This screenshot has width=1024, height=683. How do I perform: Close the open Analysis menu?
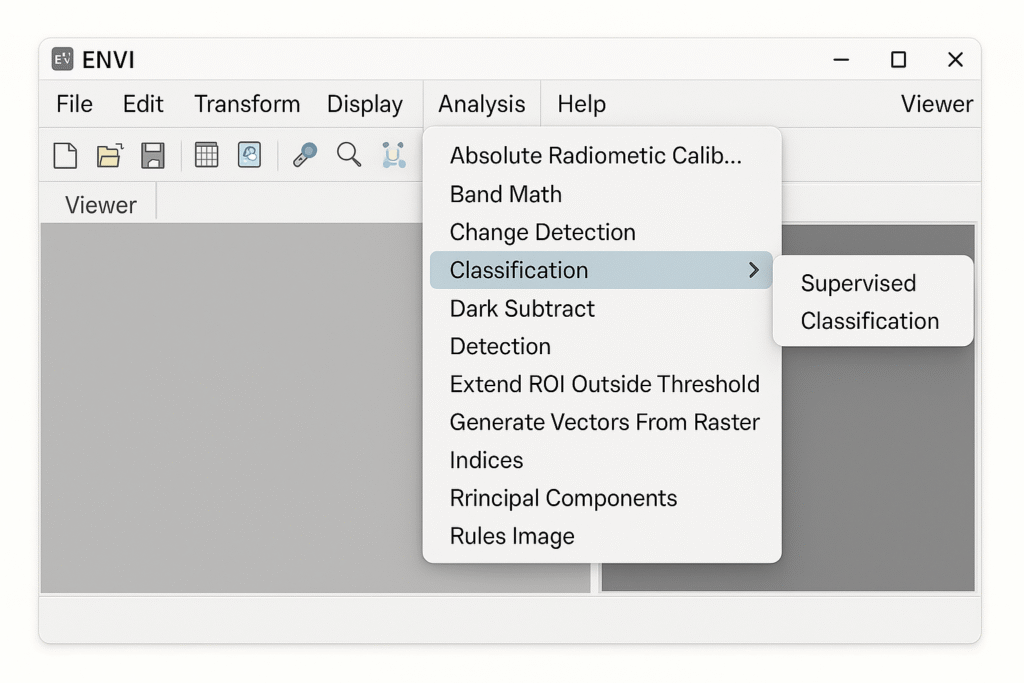point(482,104)
